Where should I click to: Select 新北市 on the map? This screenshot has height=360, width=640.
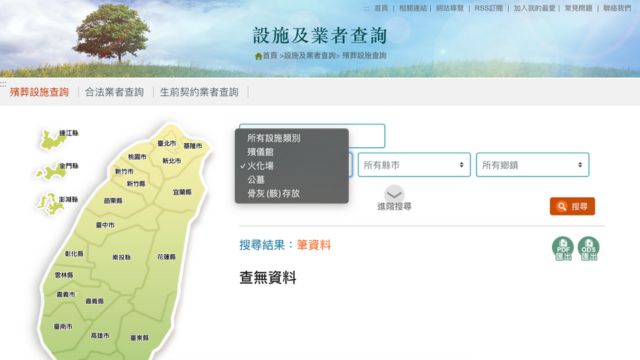[171, 161]
